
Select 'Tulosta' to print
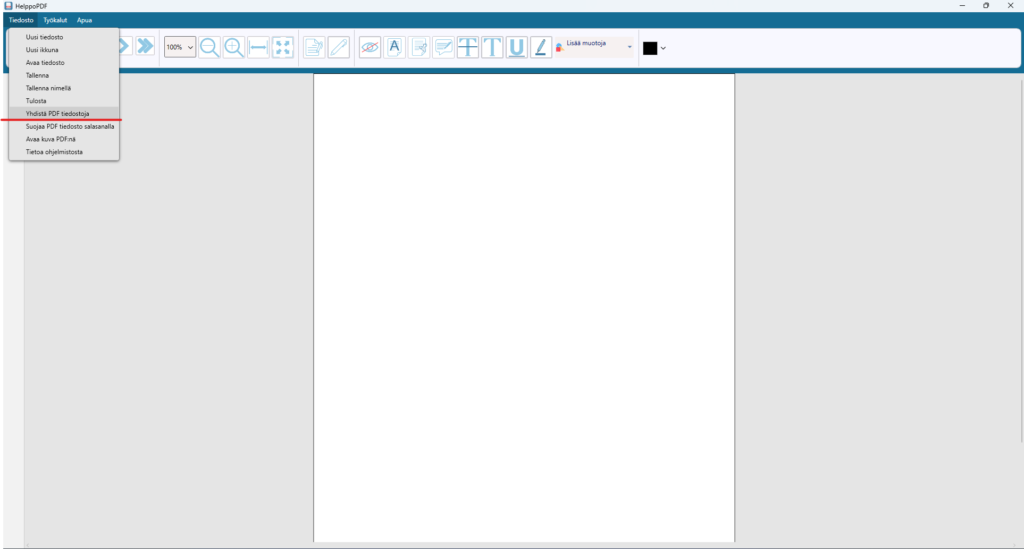pyautogui.click(x=64, y=101)
